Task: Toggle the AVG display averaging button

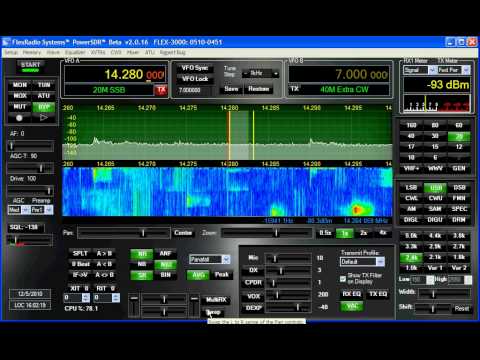Action: 198,275
